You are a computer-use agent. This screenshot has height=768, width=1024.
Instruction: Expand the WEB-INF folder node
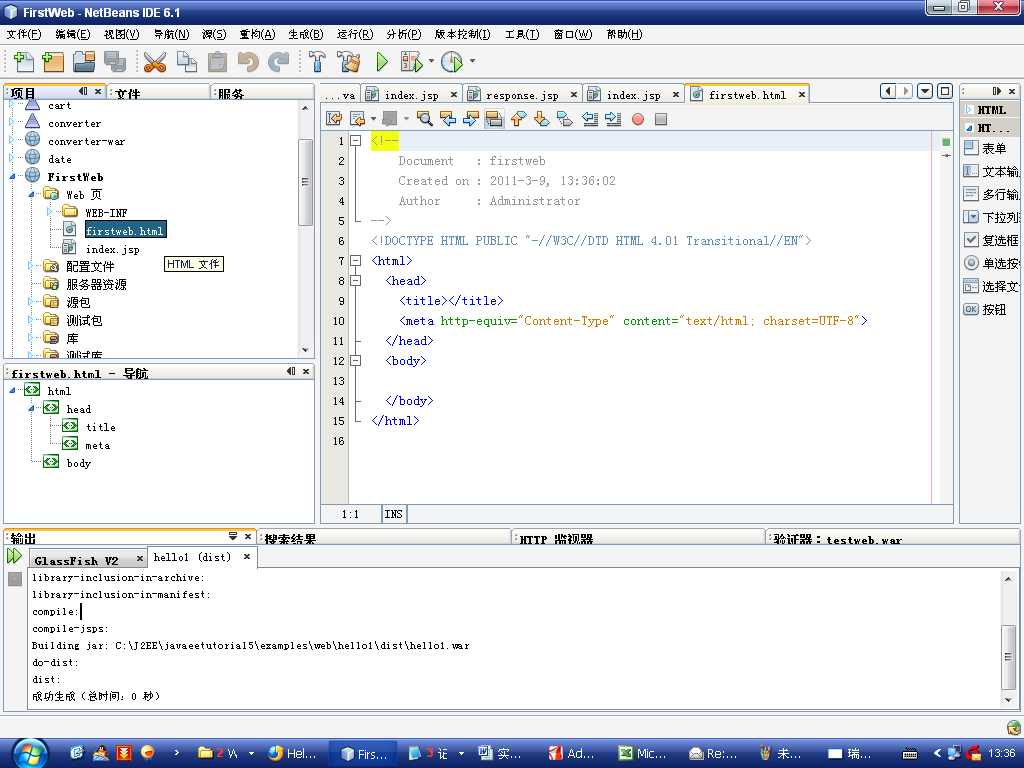point(50,212)
